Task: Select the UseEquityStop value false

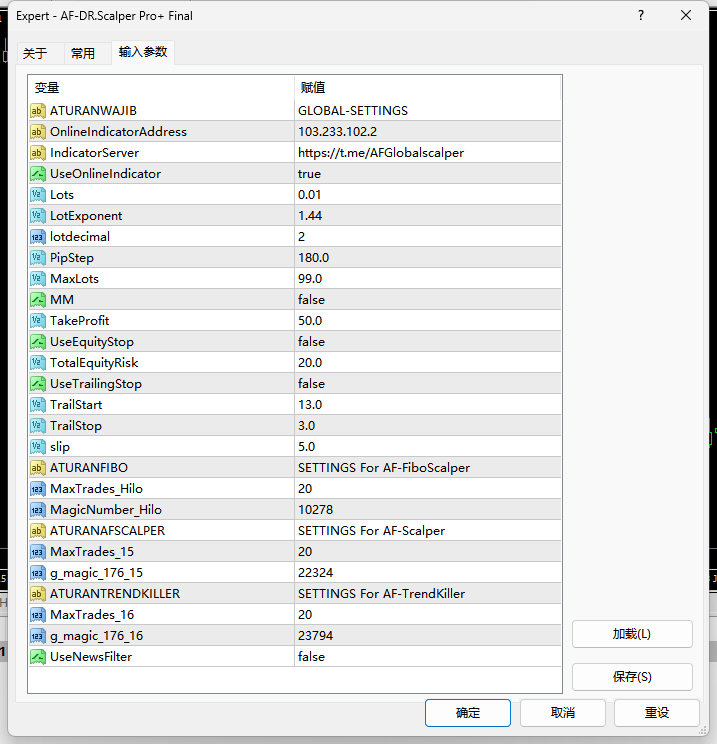Action: (311, 342)
